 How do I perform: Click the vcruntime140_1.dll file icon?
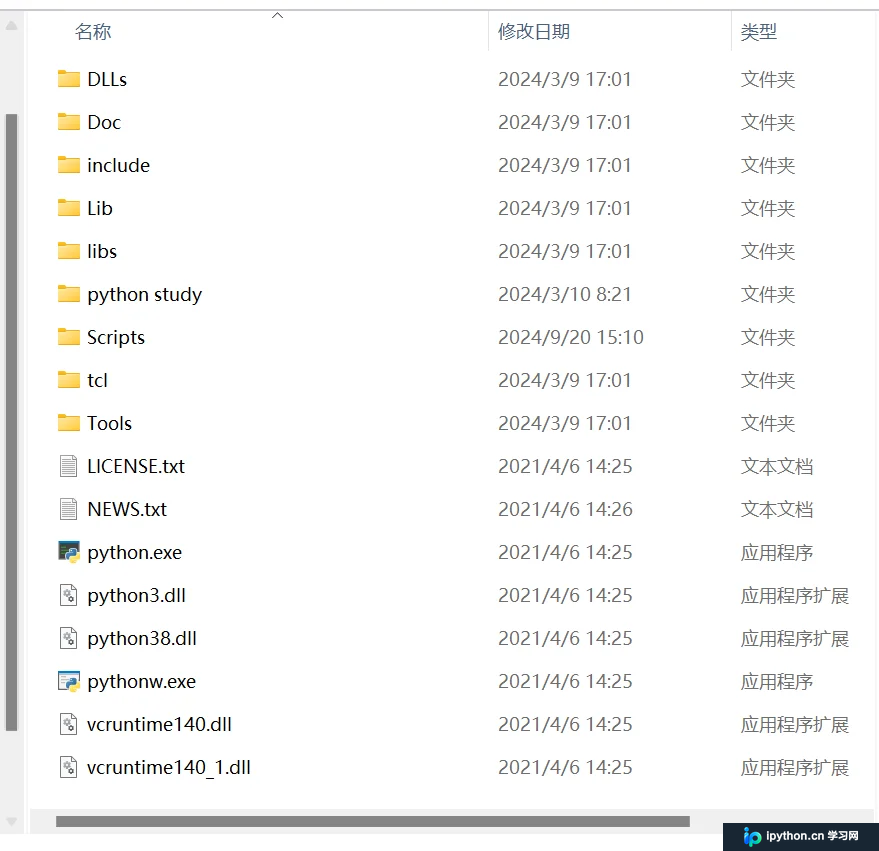(68, 767)
